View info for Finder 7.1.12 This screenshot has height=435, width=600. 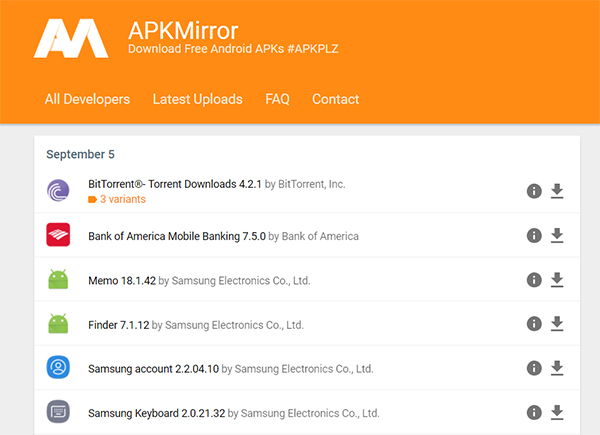pos(534,324)
